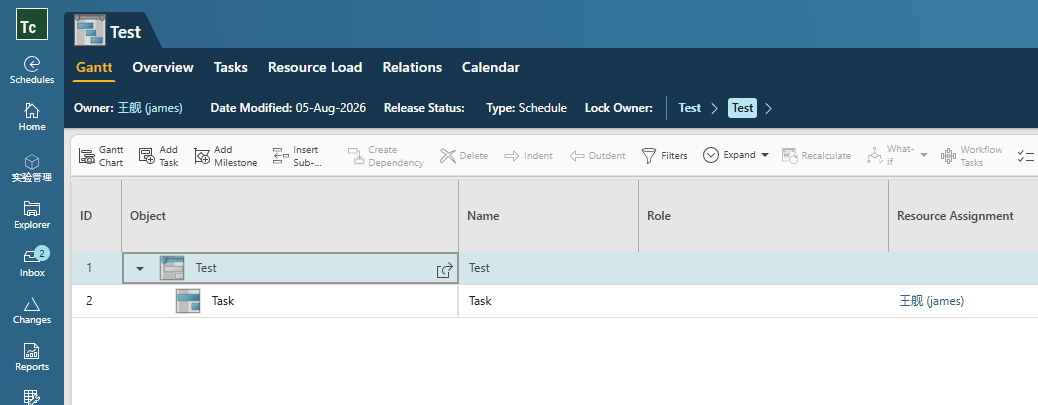Screen dimensions: 1038x405
Task: Click first Test breadcrumb link
Action: 689,108
